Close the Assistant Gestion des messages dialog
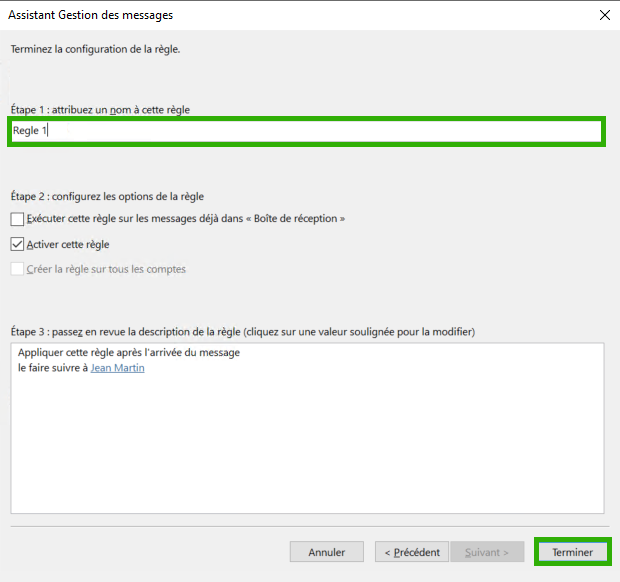 point(605,15)
